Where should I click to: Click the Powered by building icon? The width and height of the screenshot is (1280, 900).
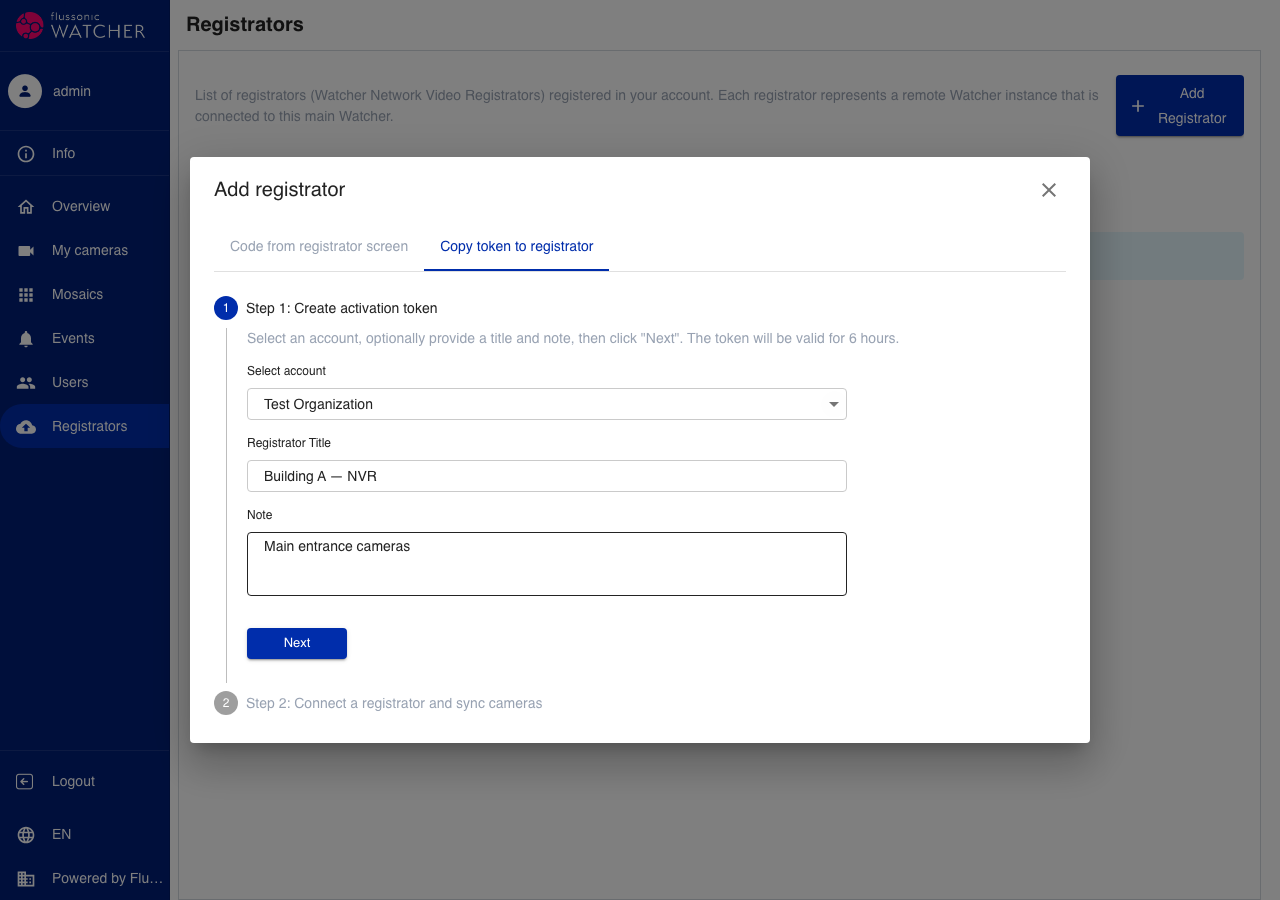(x=26, y=879)
